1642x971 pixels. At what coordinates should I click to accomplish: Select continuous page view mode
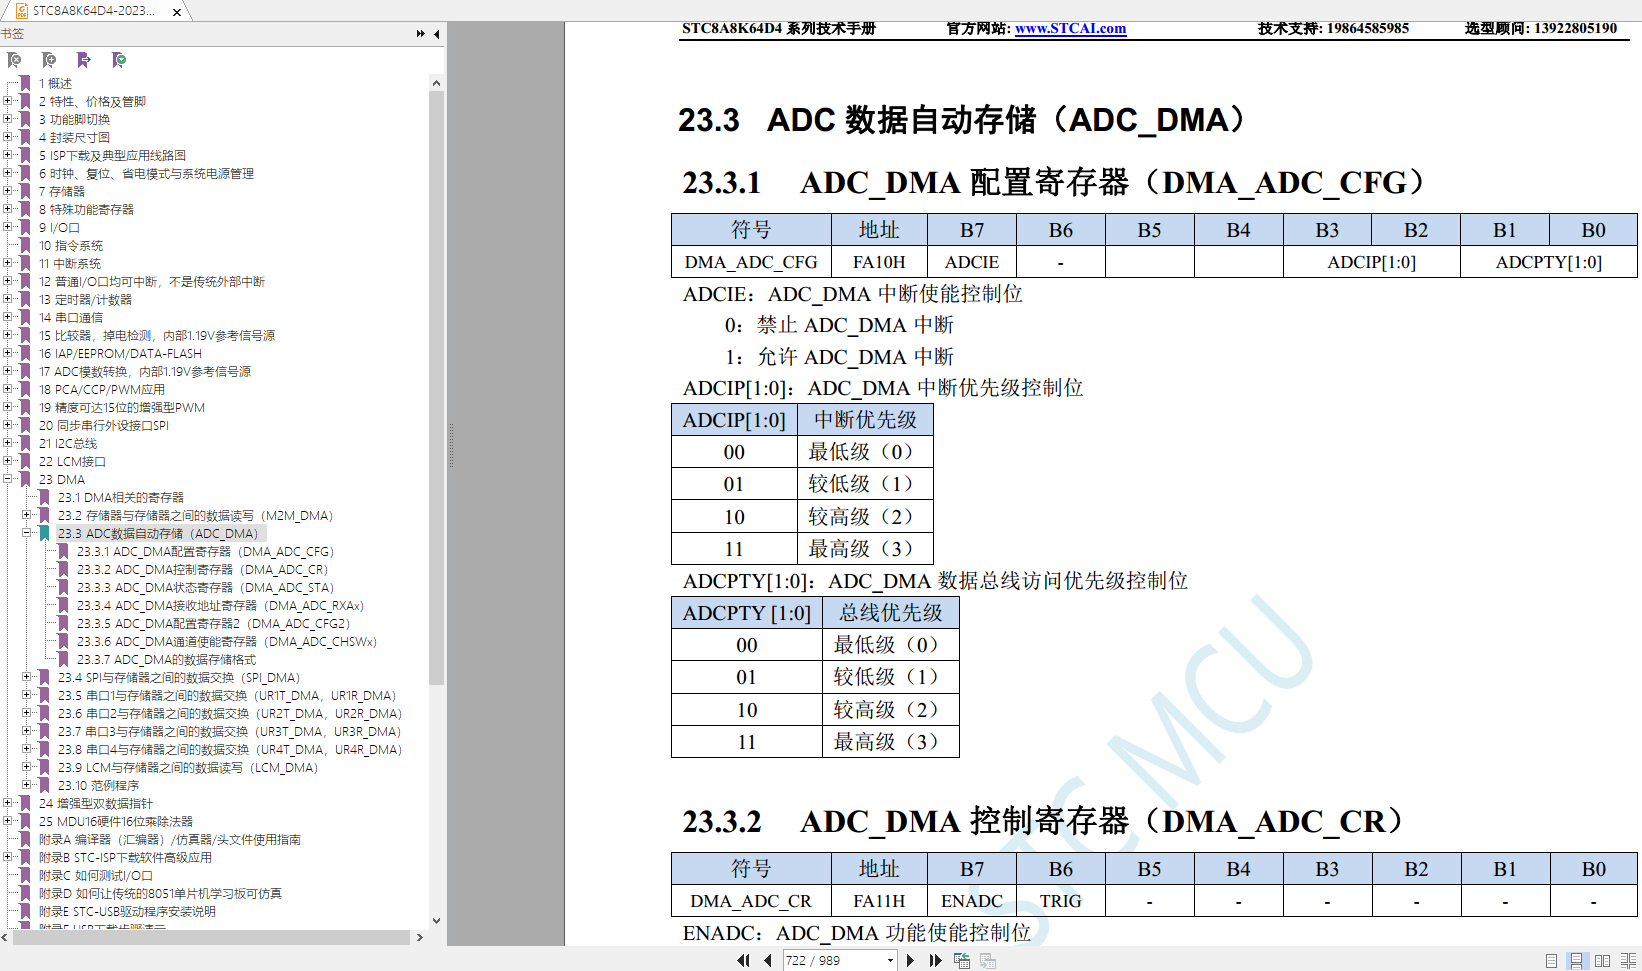pos(1576,960)
